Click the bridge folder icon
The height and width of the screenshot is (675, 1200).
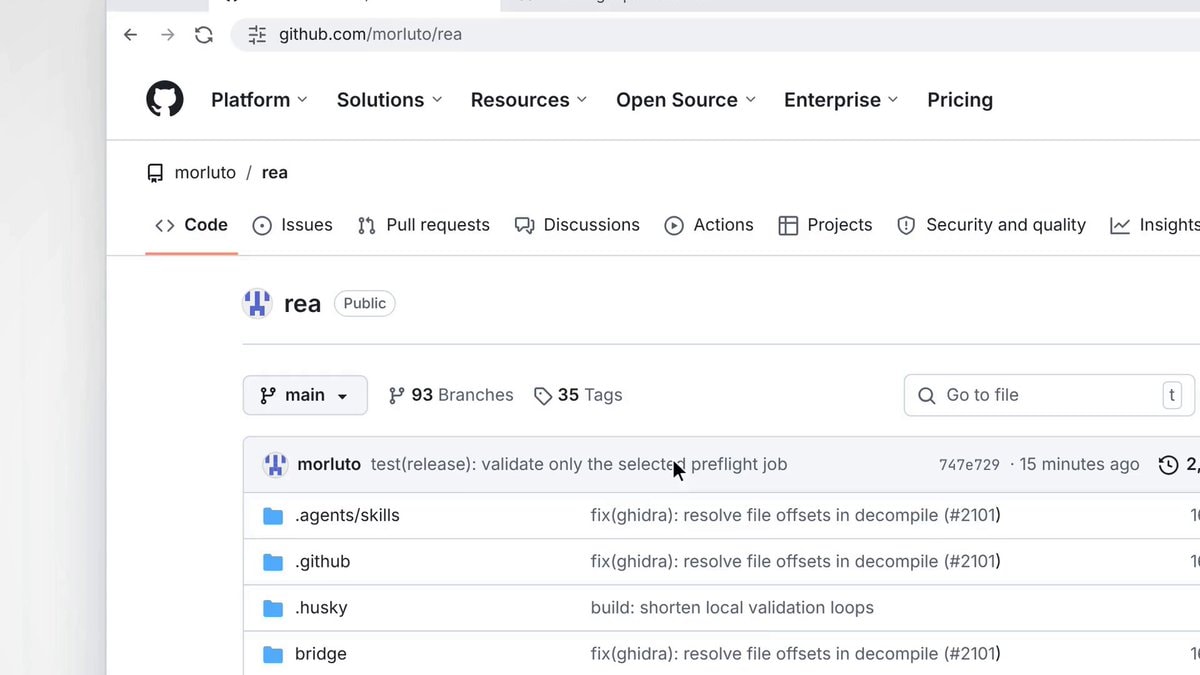[273, 654]
